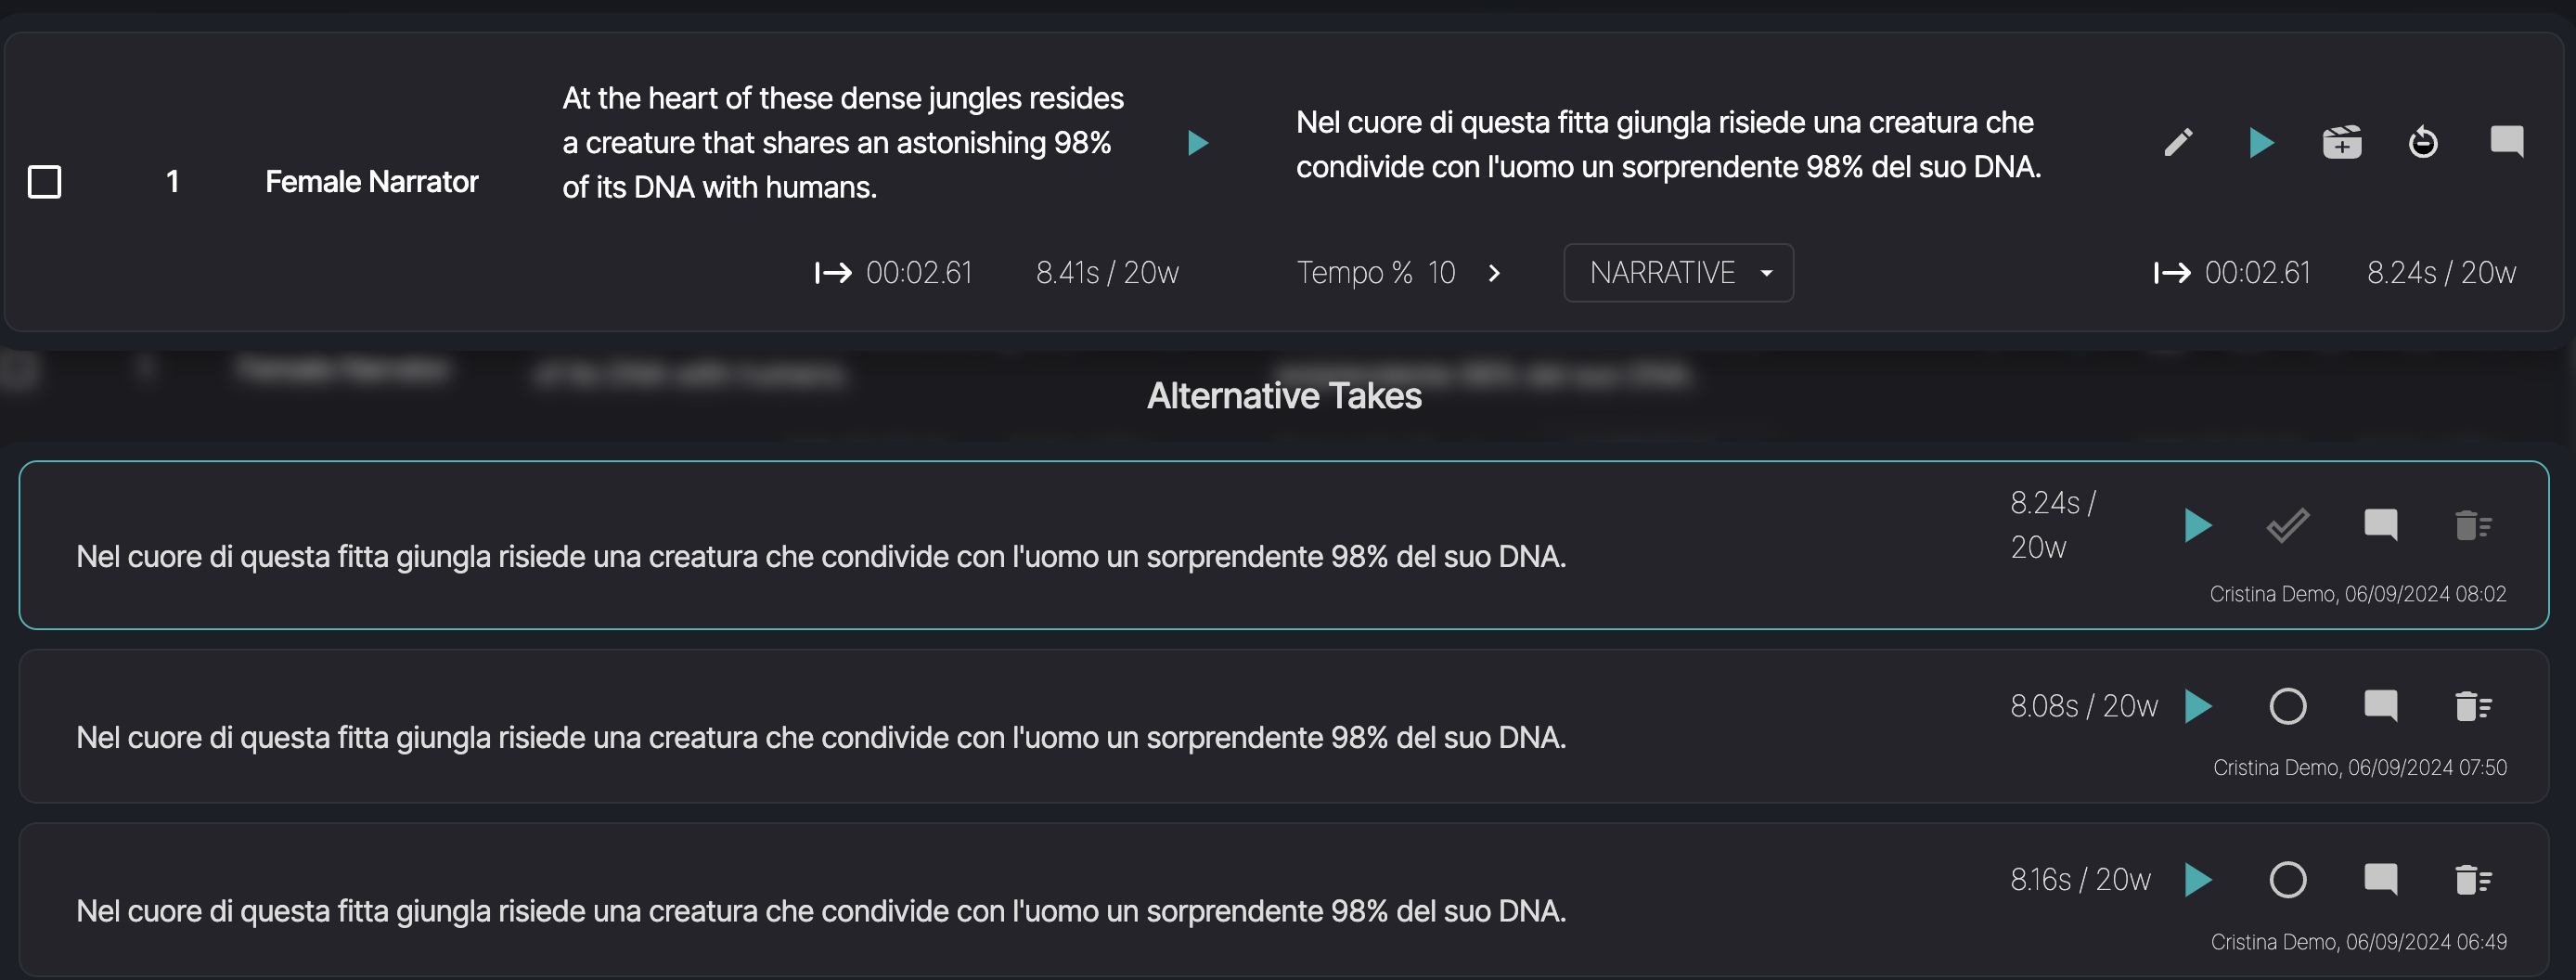Delete the 8.08s alternative take
This screenshot has width=2576, height=980.
(x=2473, y=705)
